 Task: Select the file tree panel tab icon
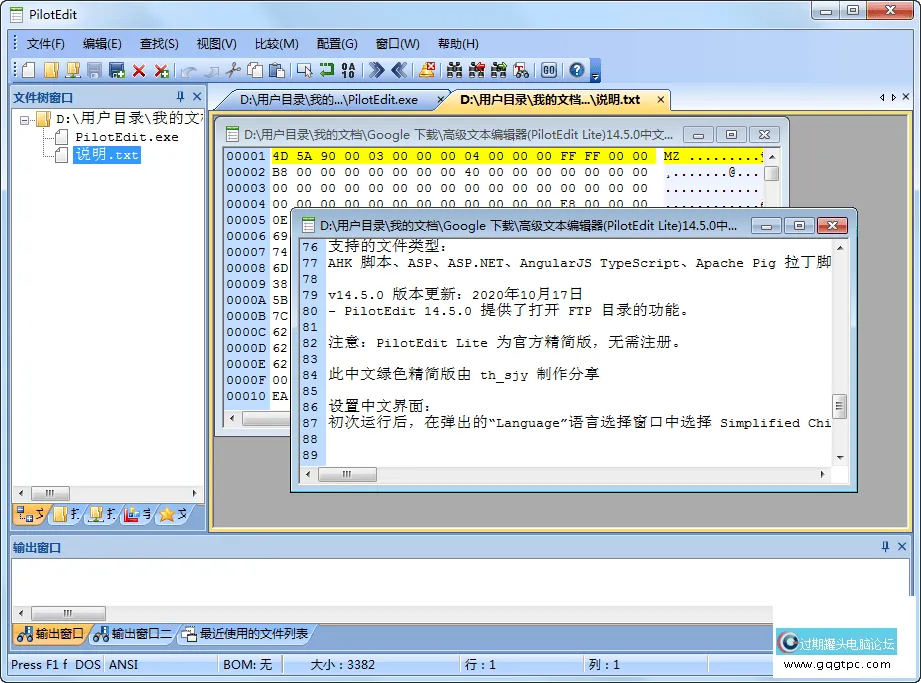pyautogui.click(x=30, y=515)
